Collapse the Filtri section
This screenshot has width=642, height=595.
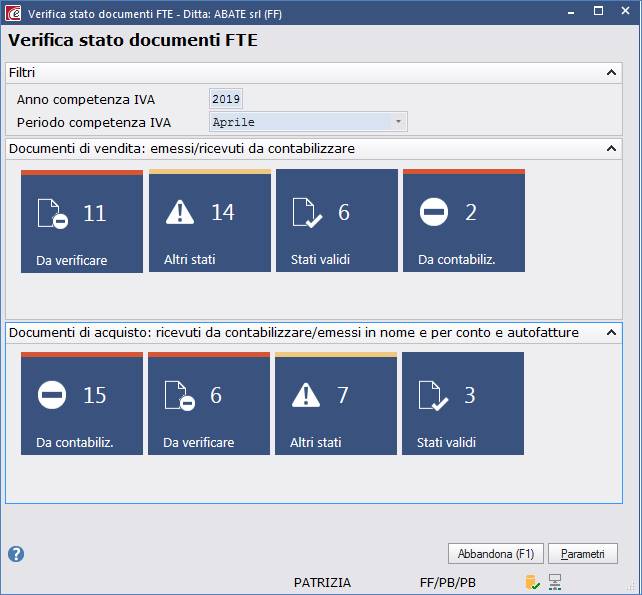tap(611, 73)
